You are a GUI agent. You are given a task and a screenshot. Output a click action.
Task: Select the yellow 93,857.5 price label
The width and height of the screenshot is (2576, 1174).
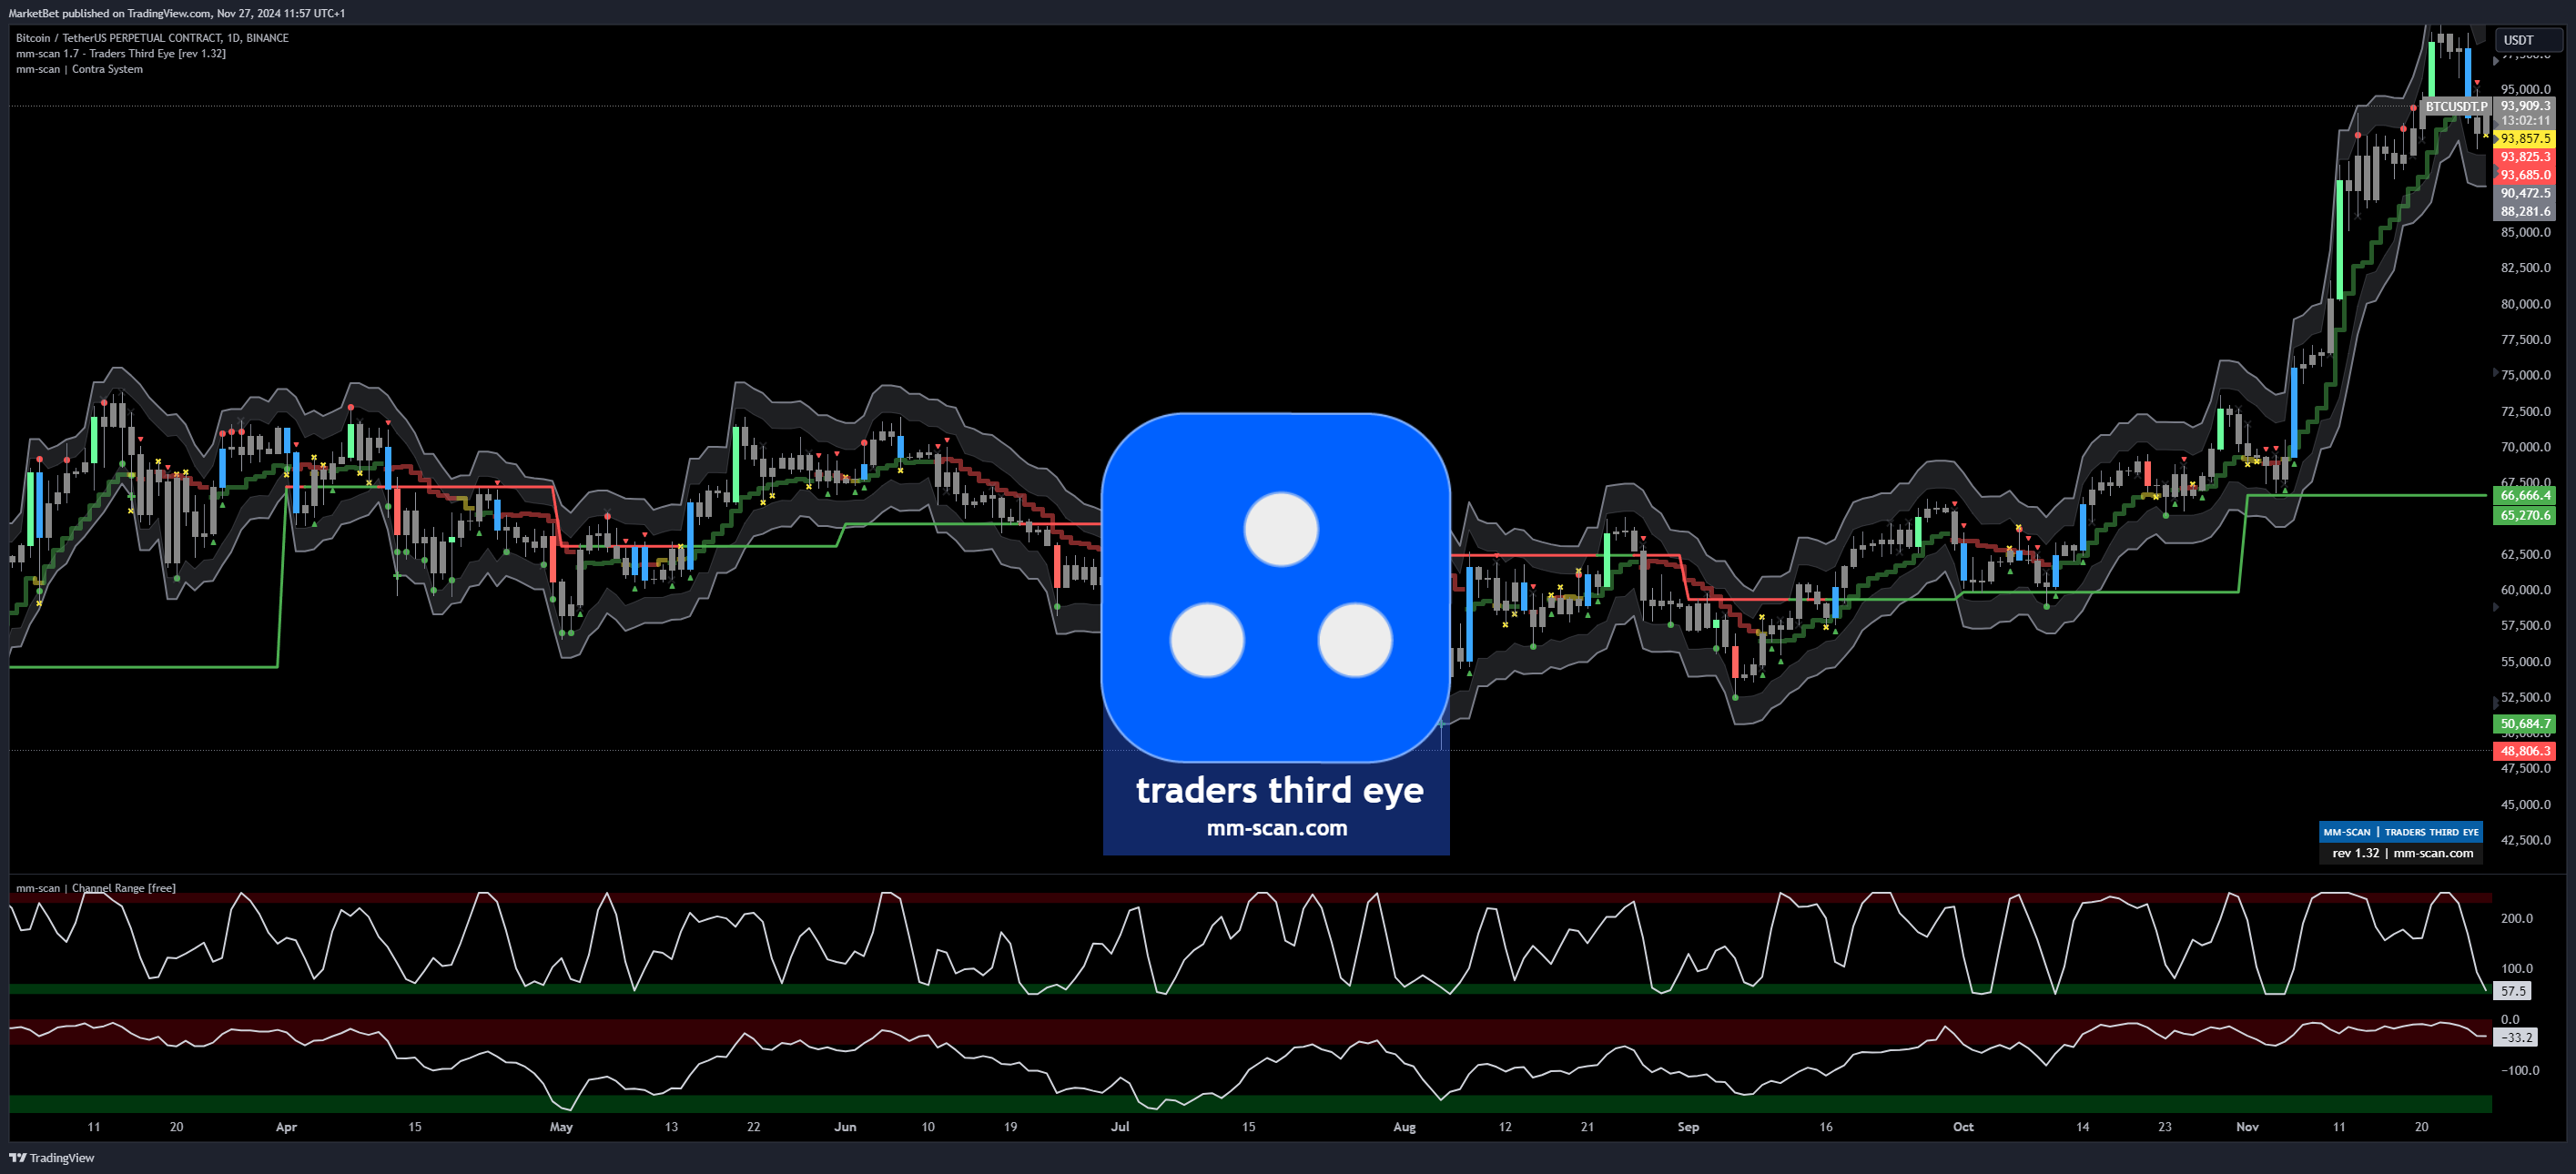click(2524, 138)
